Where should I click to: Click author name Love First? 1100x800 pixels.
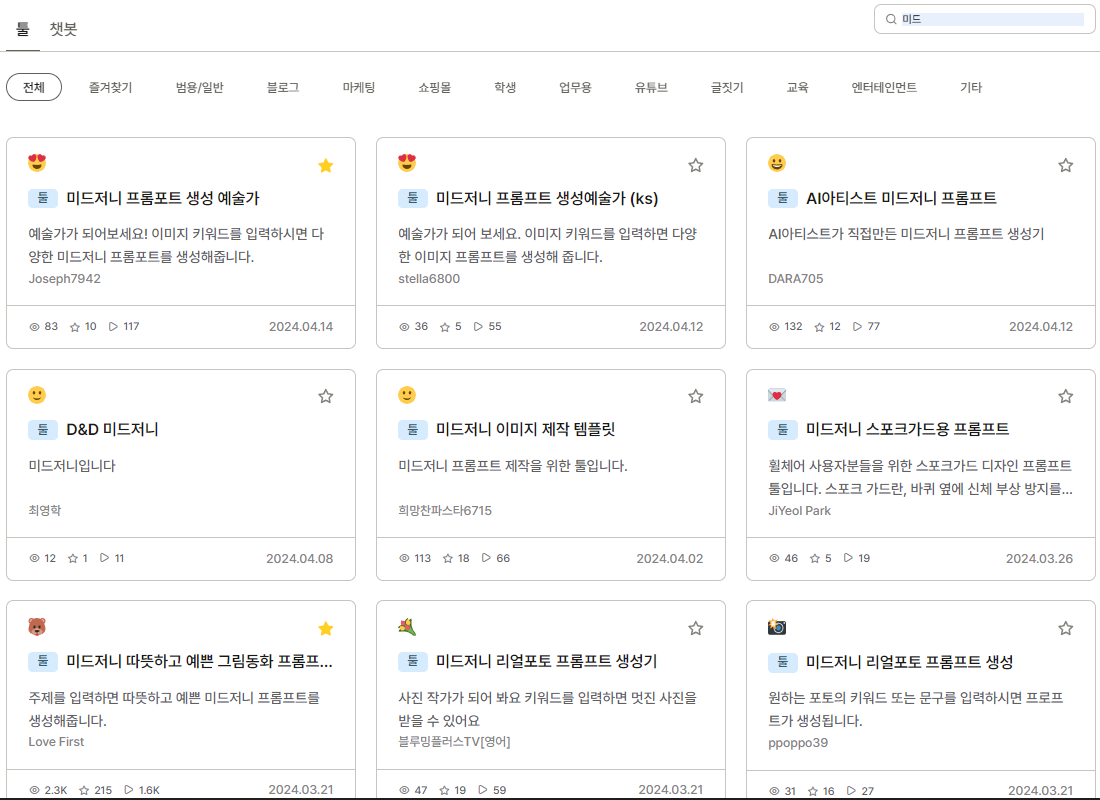tap(56, 742)
